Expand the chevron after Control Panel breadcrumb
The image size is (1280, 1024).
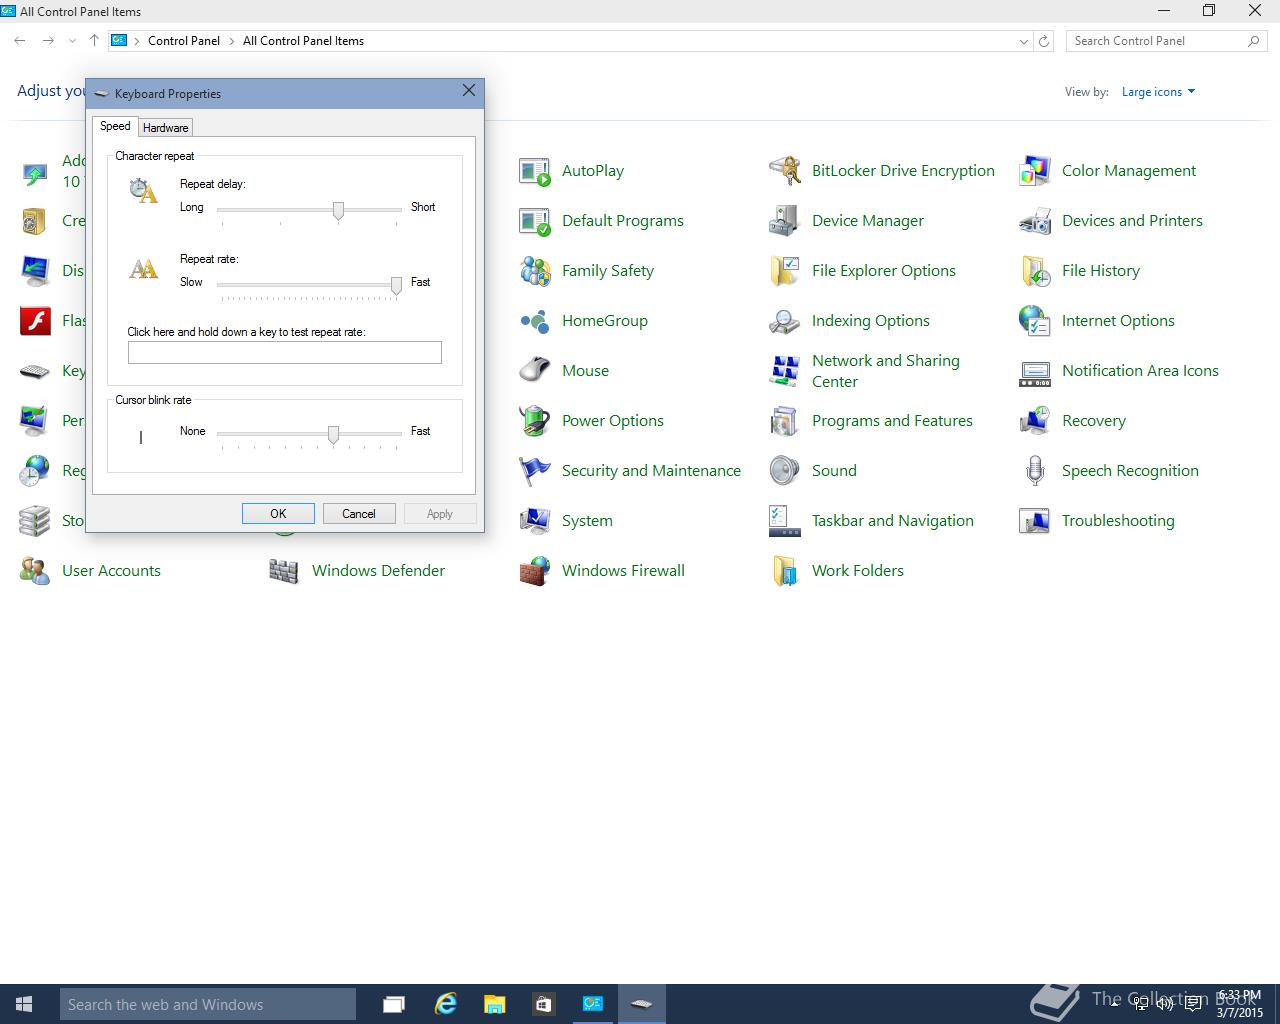pos(231,41)
